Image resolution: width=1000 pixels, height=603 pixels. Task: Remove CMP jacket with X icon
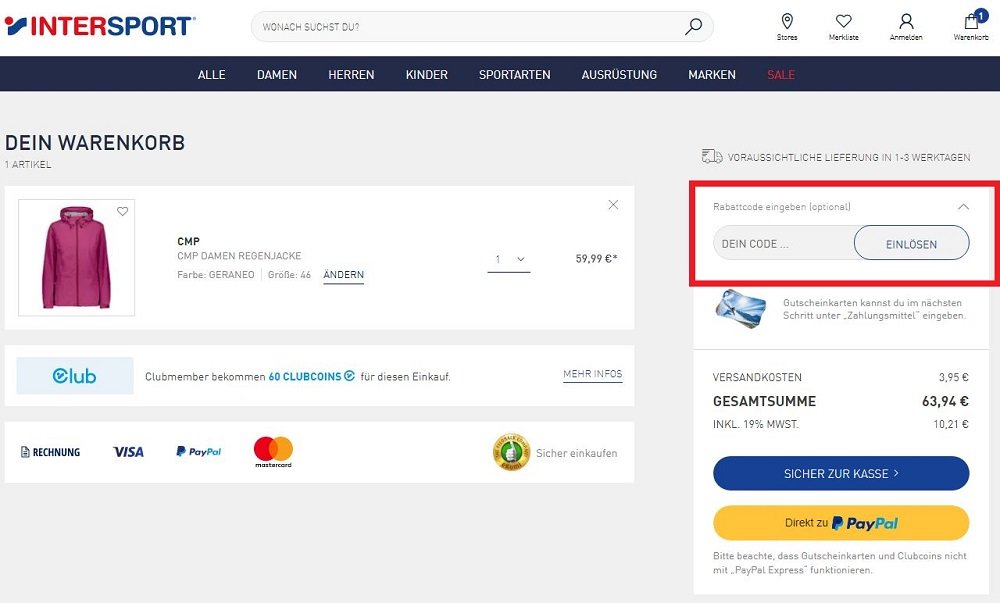point(613,205)
